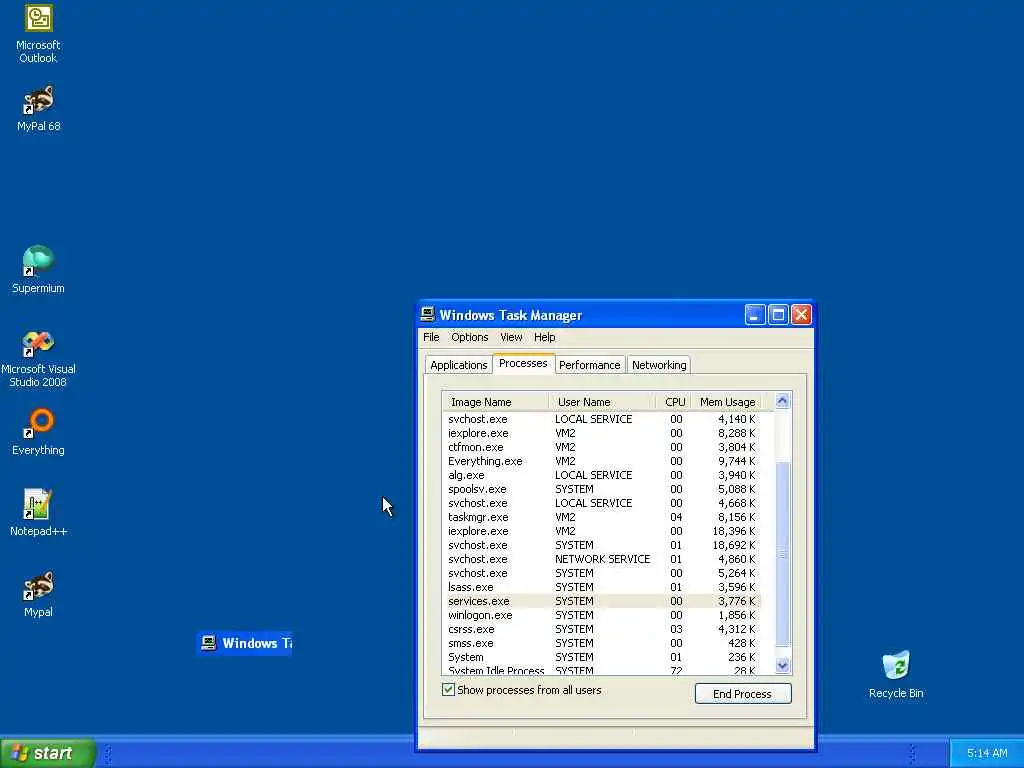Select the winlogon.exe process
Viewport: 1024px width, 768px height.
(x=601, y=615)
